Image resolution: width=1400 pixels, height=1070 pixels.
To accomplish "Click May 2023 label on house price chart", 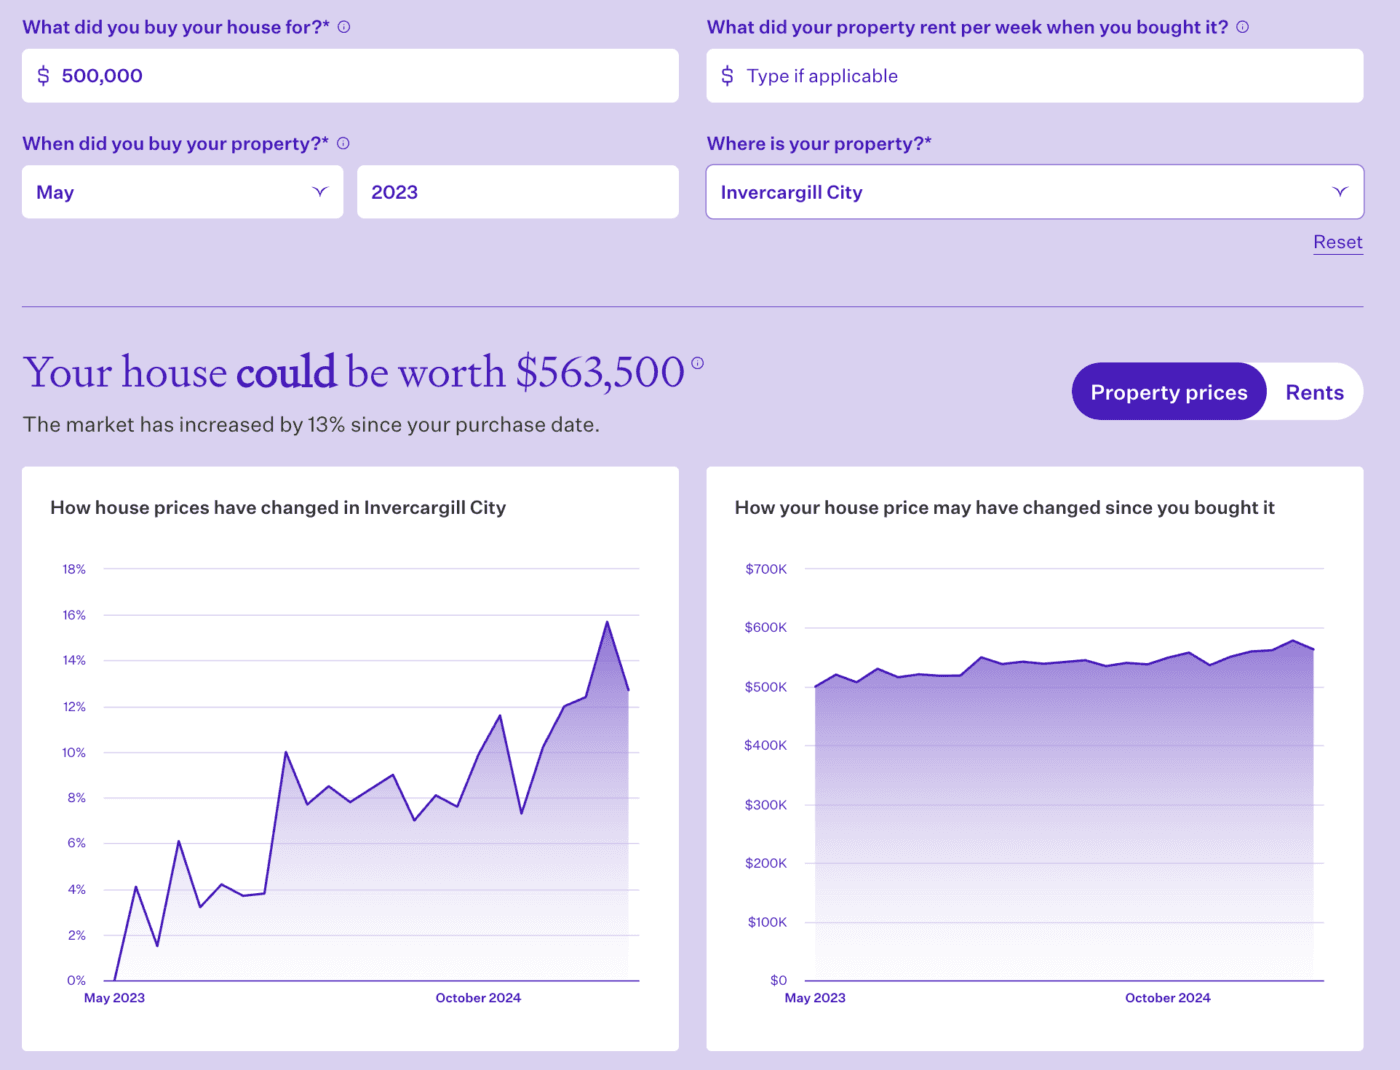I will [815, 998].
